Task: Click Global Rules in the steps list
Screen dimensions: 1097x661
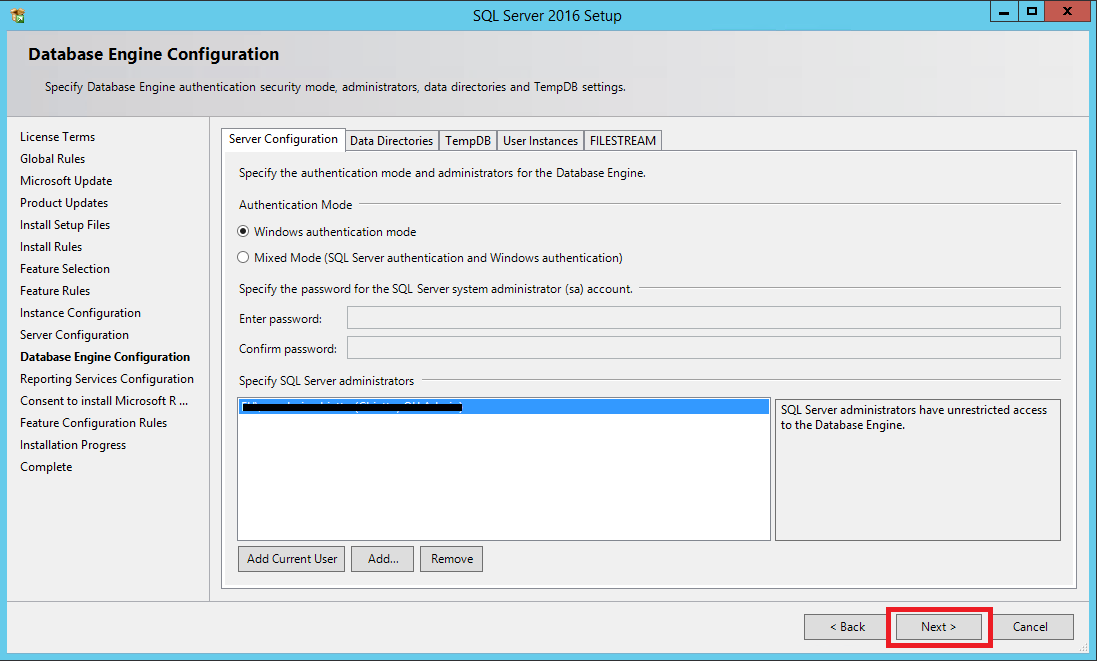Action: [52, 159]
